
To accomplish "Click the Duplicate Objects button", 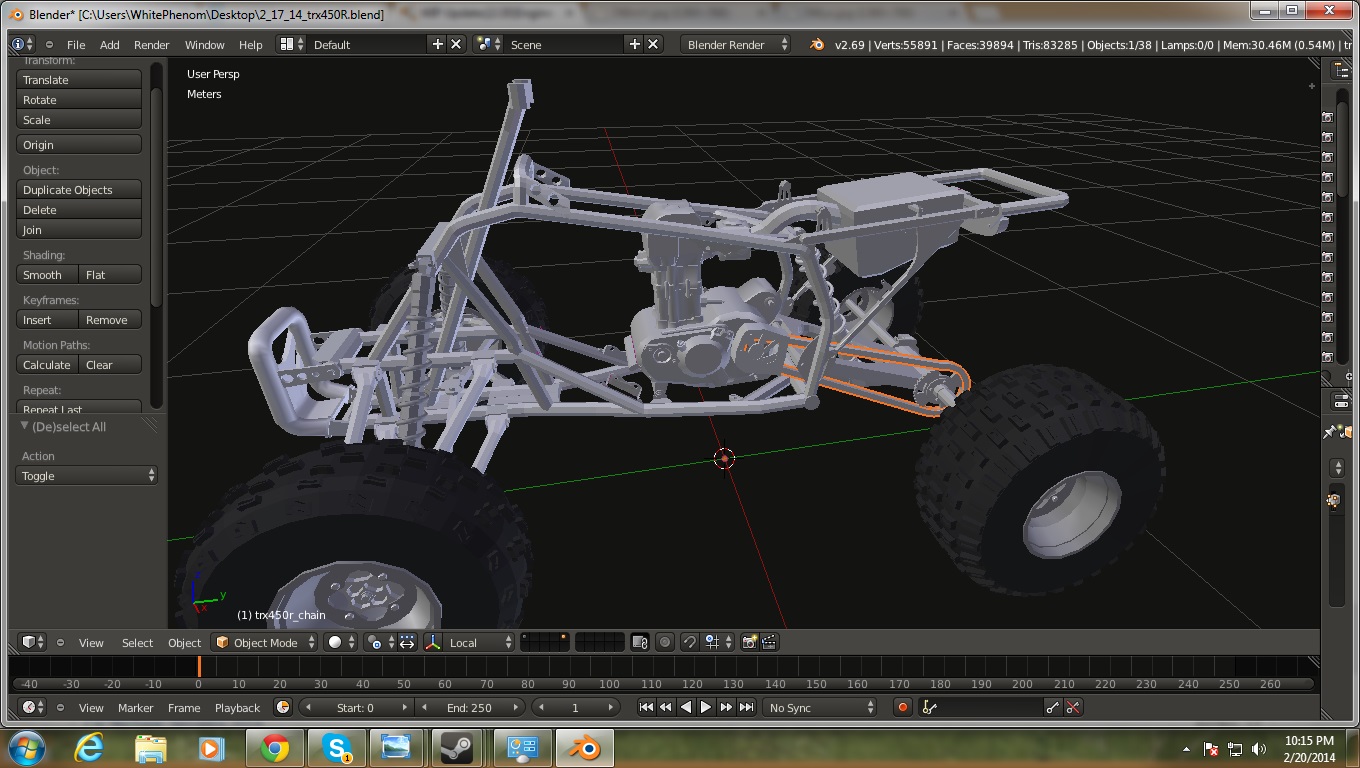I will point(79,189).
